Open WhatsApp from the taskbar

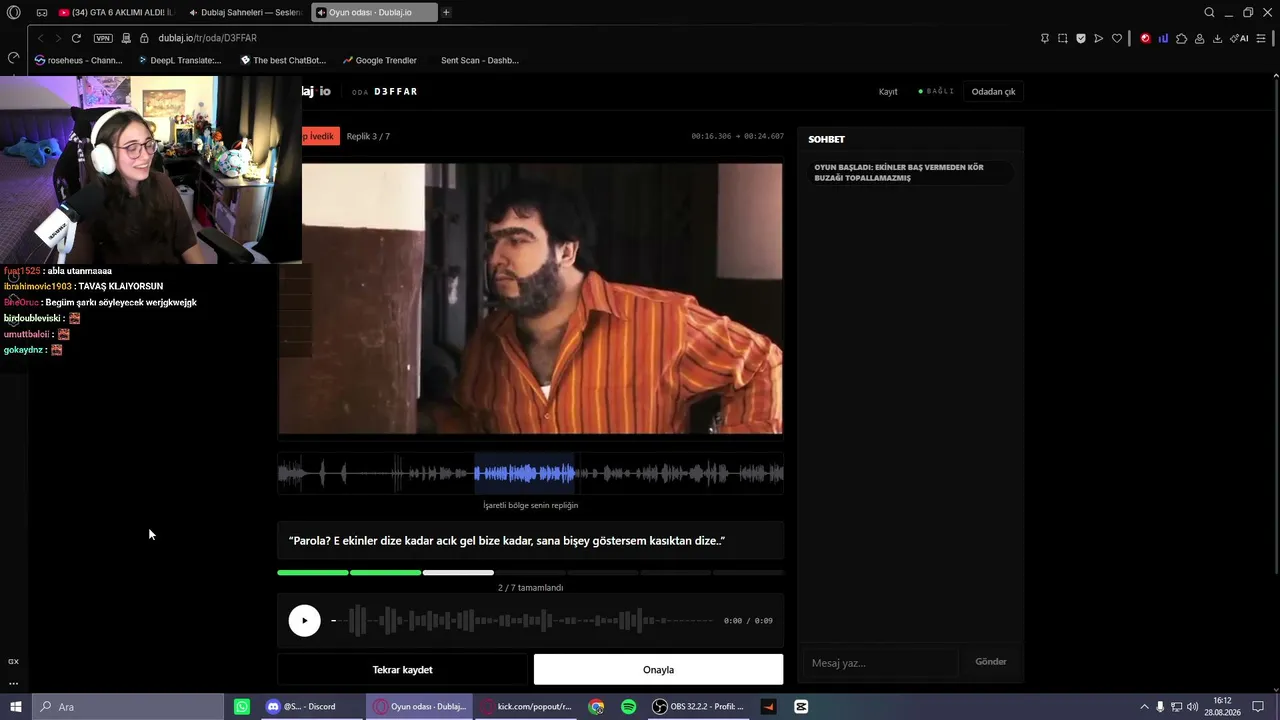pyautogui.click(x=242, y=707)
